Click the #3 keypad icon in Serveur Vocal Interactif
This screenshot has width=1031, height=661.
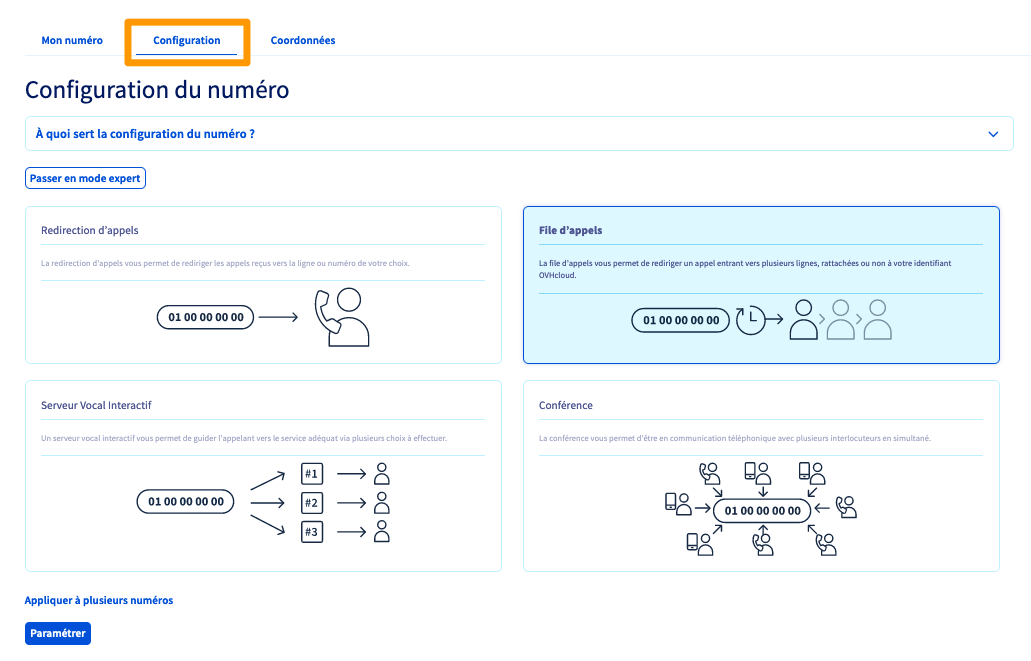312,532
